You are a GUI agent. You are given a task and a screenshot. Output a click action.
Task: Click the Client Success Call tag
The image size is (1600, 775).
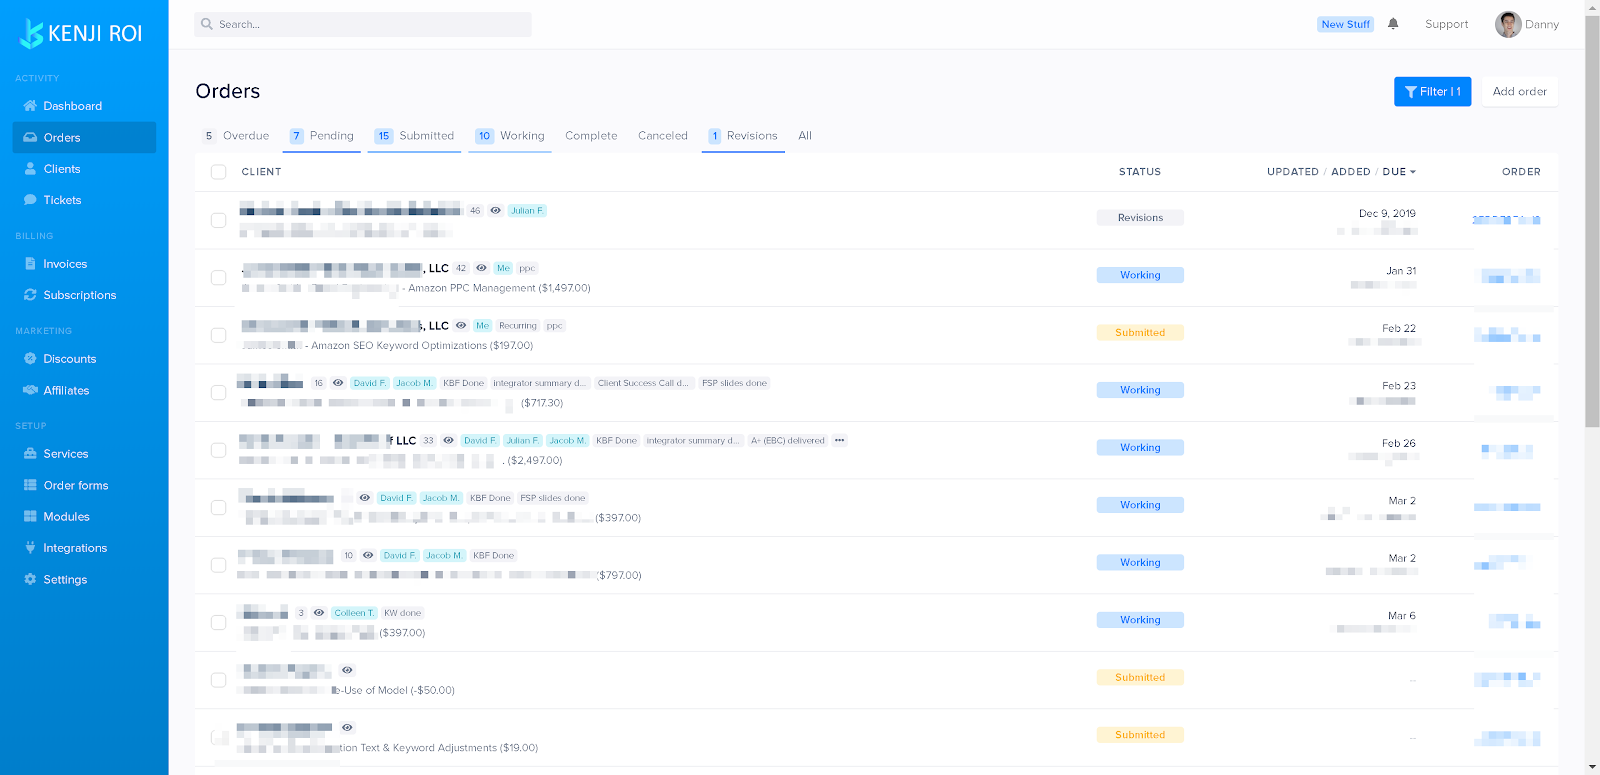tap(643, 383)
